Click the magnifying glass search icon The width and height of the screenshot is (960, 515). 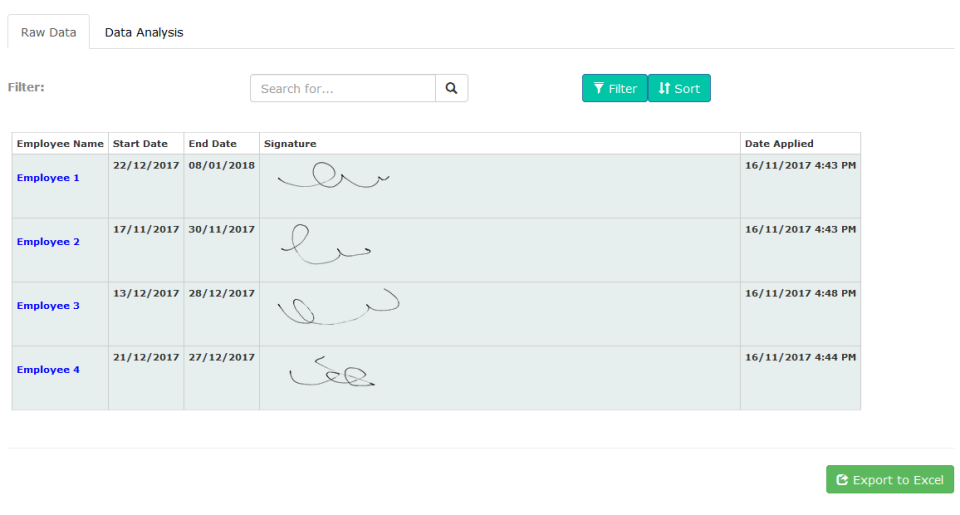(451, 88)
